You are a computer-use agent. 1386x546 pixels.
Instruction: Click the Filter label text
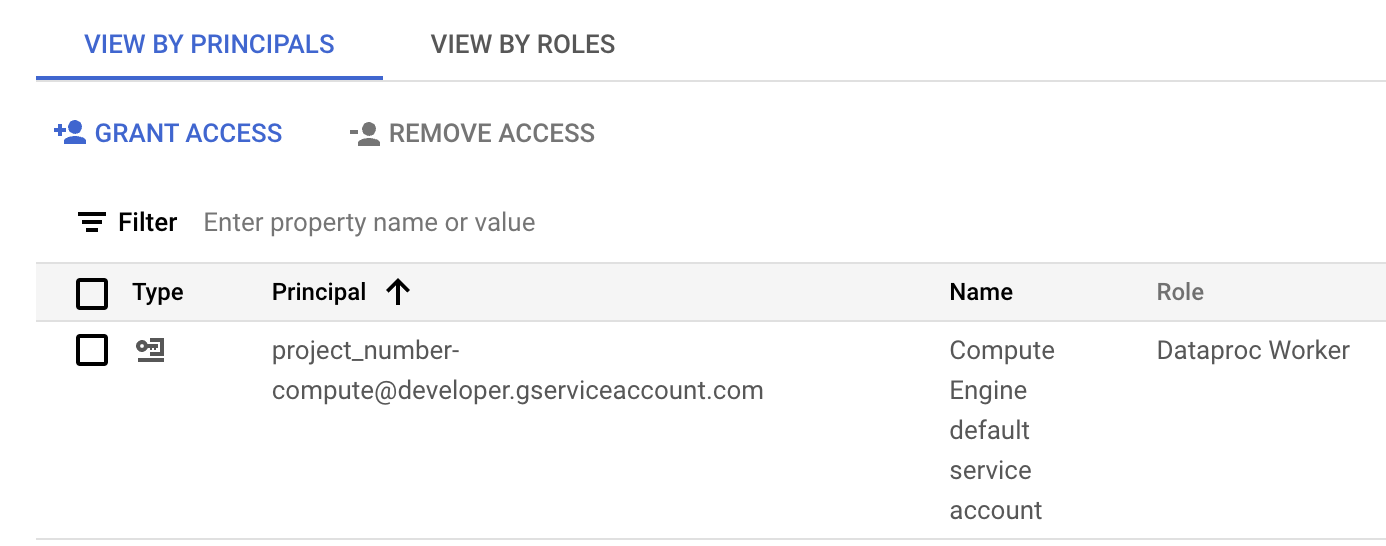[x=147, y=222]
